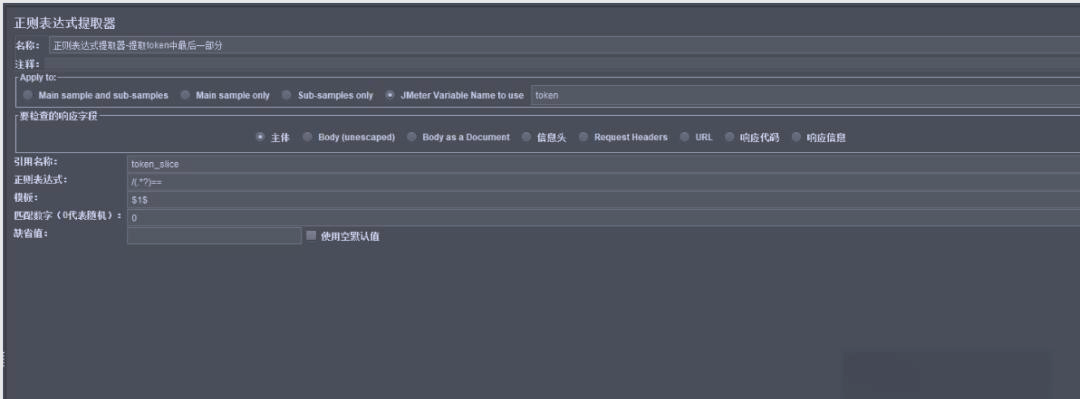Click the 名称 name input field
The width and height of the screenshot is (1080, 399).
[x=564, y=45]
